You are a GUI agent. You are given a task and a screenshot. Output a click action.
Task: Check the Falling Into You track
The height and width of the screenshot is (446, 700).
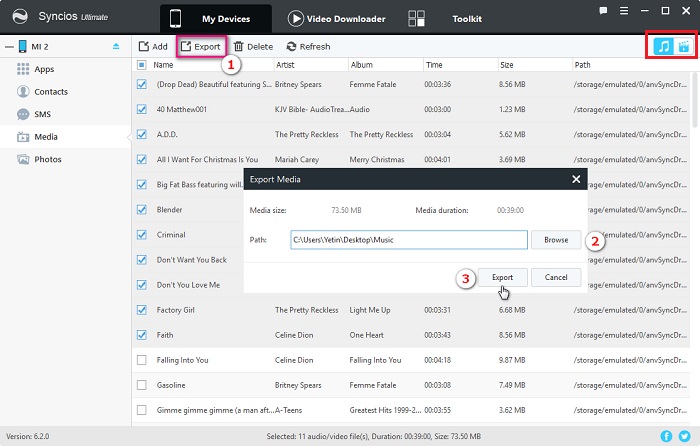pyautogui.click(x=142, y=360)
